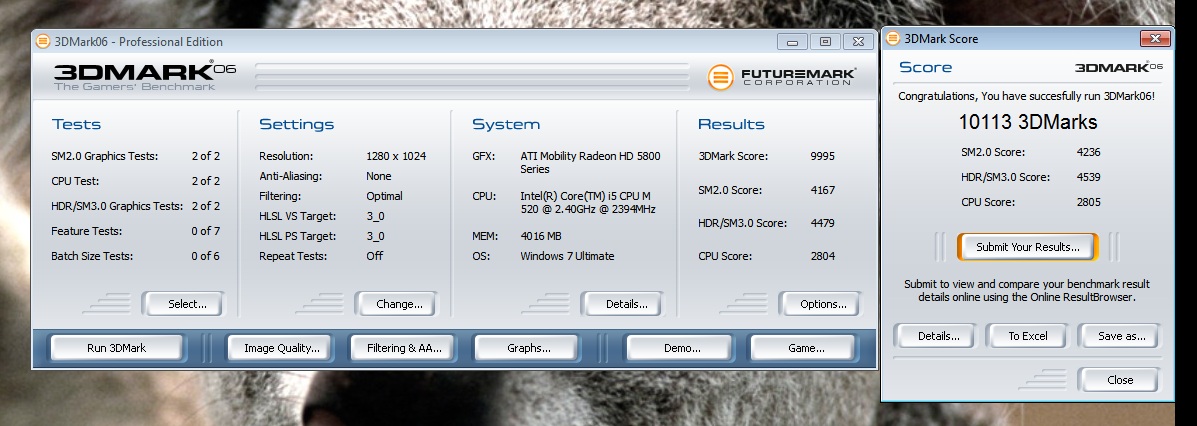Click HDR/SM3.0 Graphics Tests label
1197x426 pixels.
pos(117,206)
